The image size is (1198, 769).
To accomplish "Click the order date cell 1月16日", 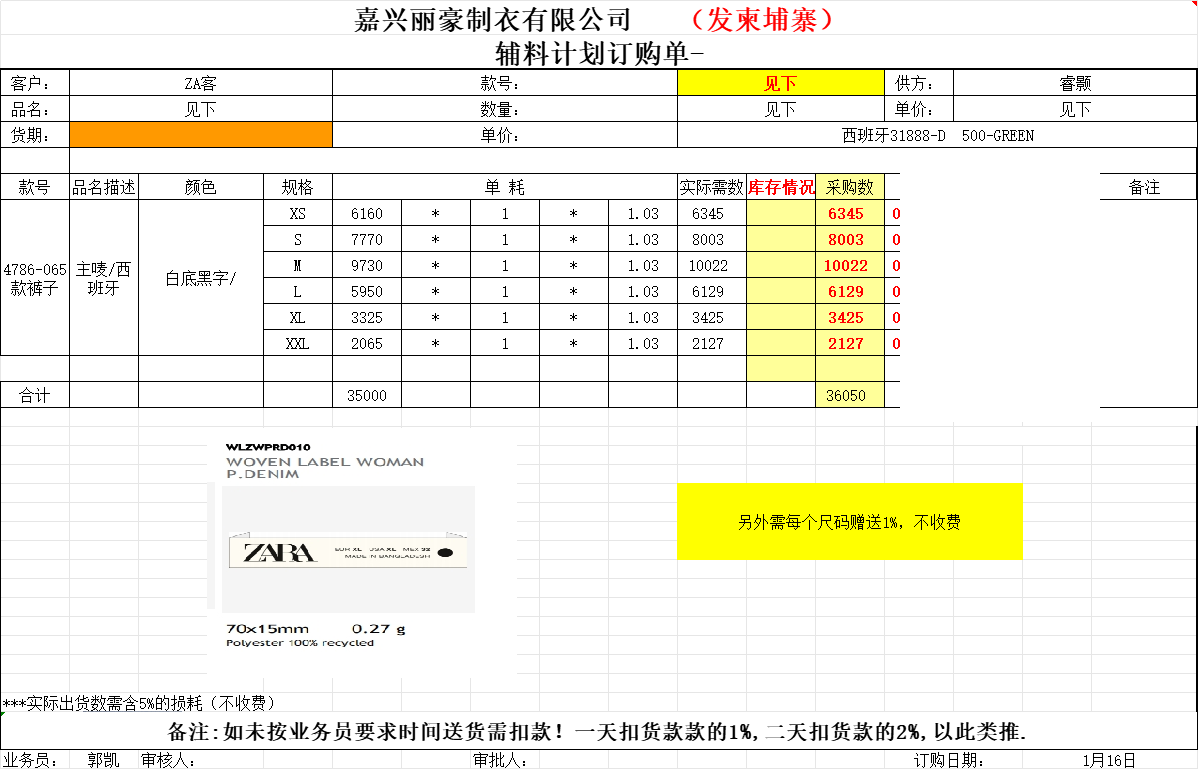I will click(x=1108, y=761).
